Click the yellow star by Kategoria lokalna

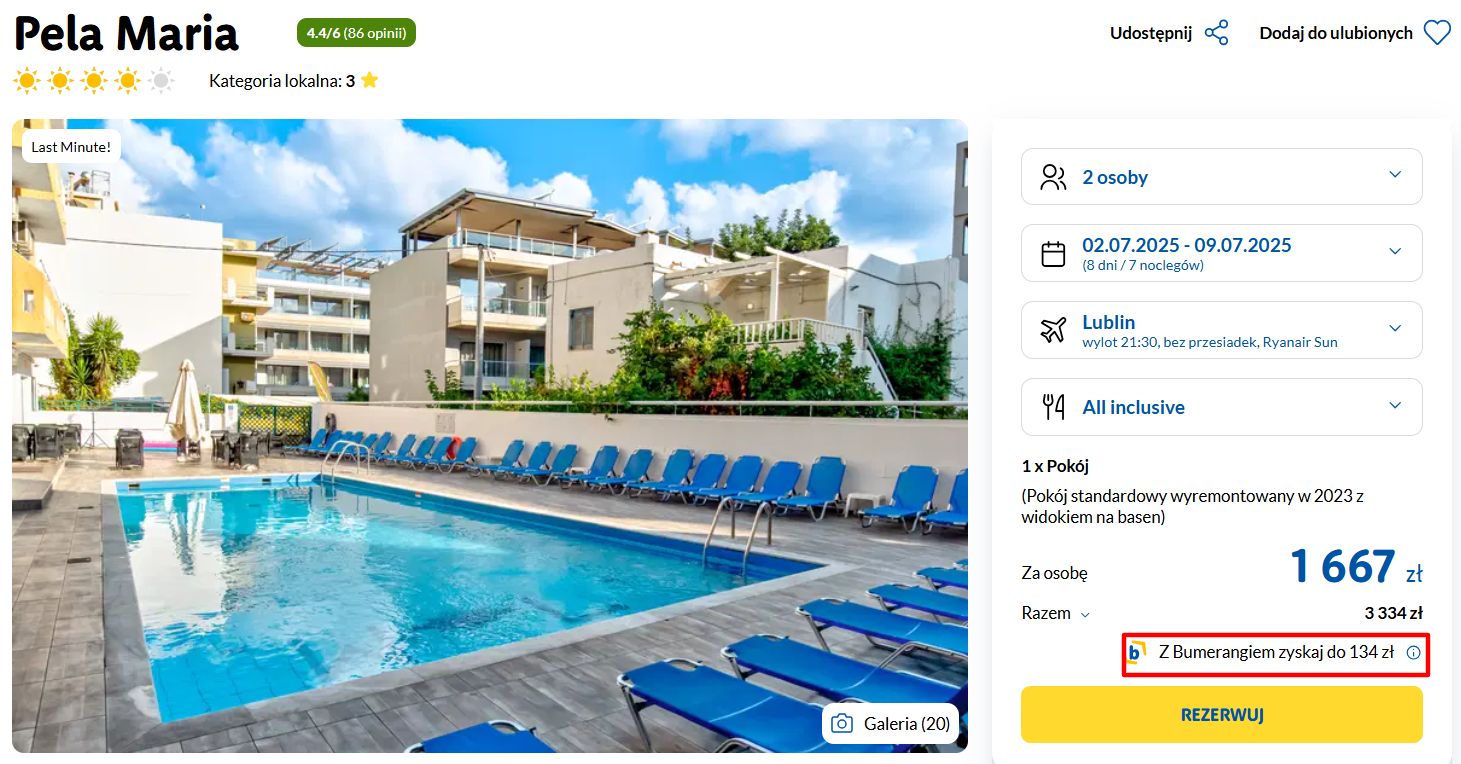(370, 80)
